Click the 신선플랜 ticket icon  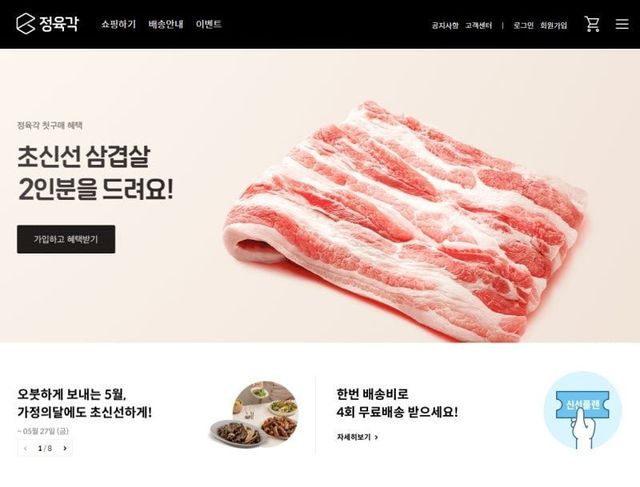[582, 410]
